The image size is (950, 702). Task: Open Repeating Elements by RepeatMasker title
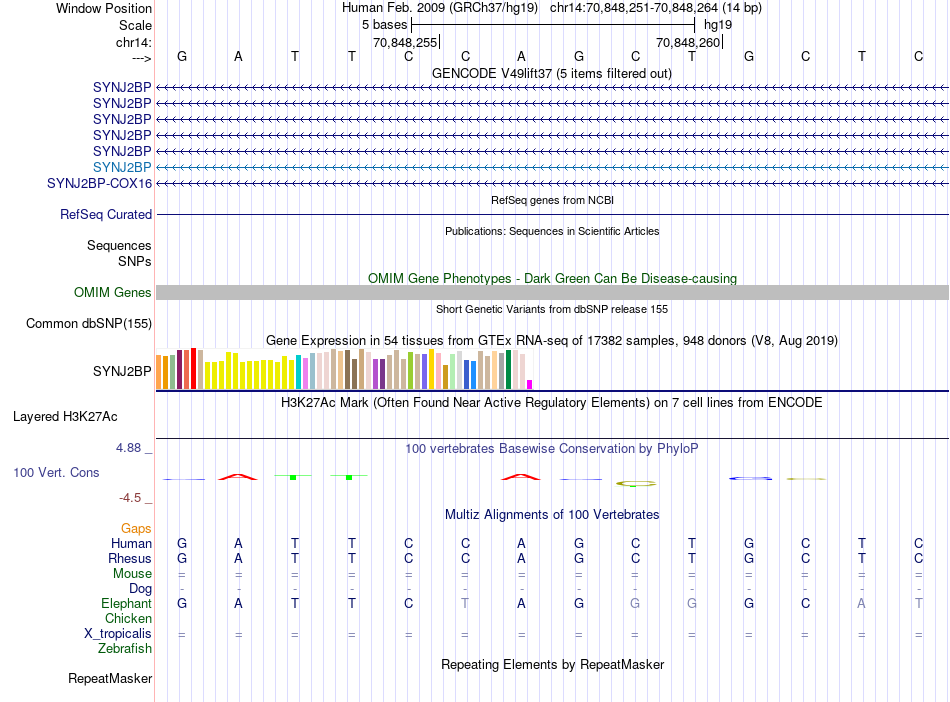[552, 664]
